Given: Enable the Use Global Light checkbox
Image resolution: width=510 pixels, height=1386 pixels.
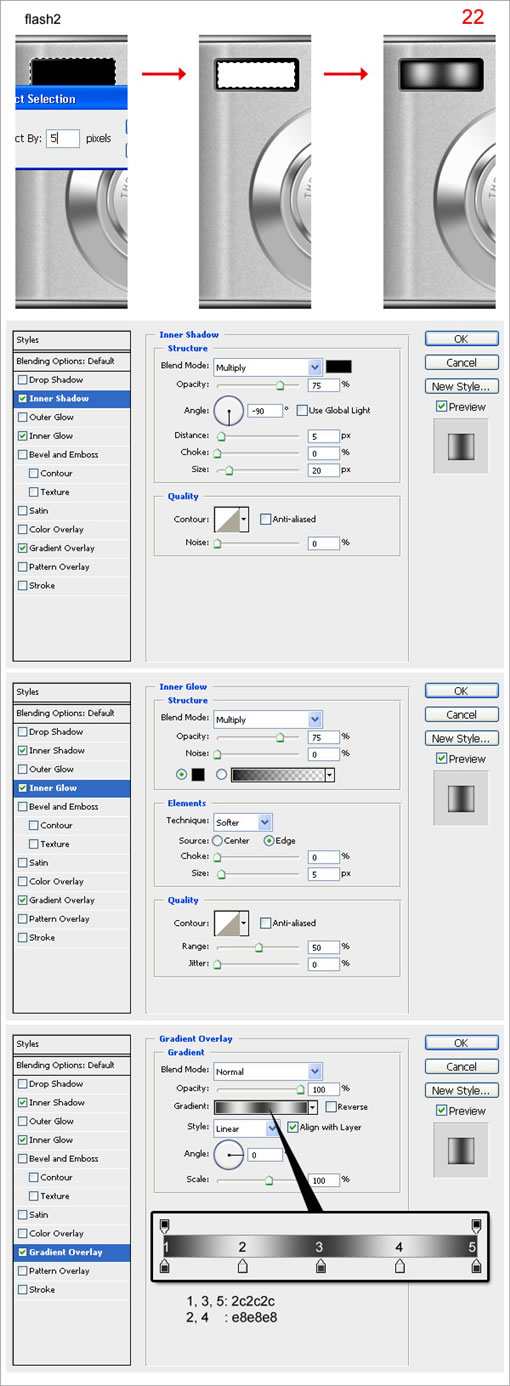Looking at the screenshot, I should (x=302, y=410).
